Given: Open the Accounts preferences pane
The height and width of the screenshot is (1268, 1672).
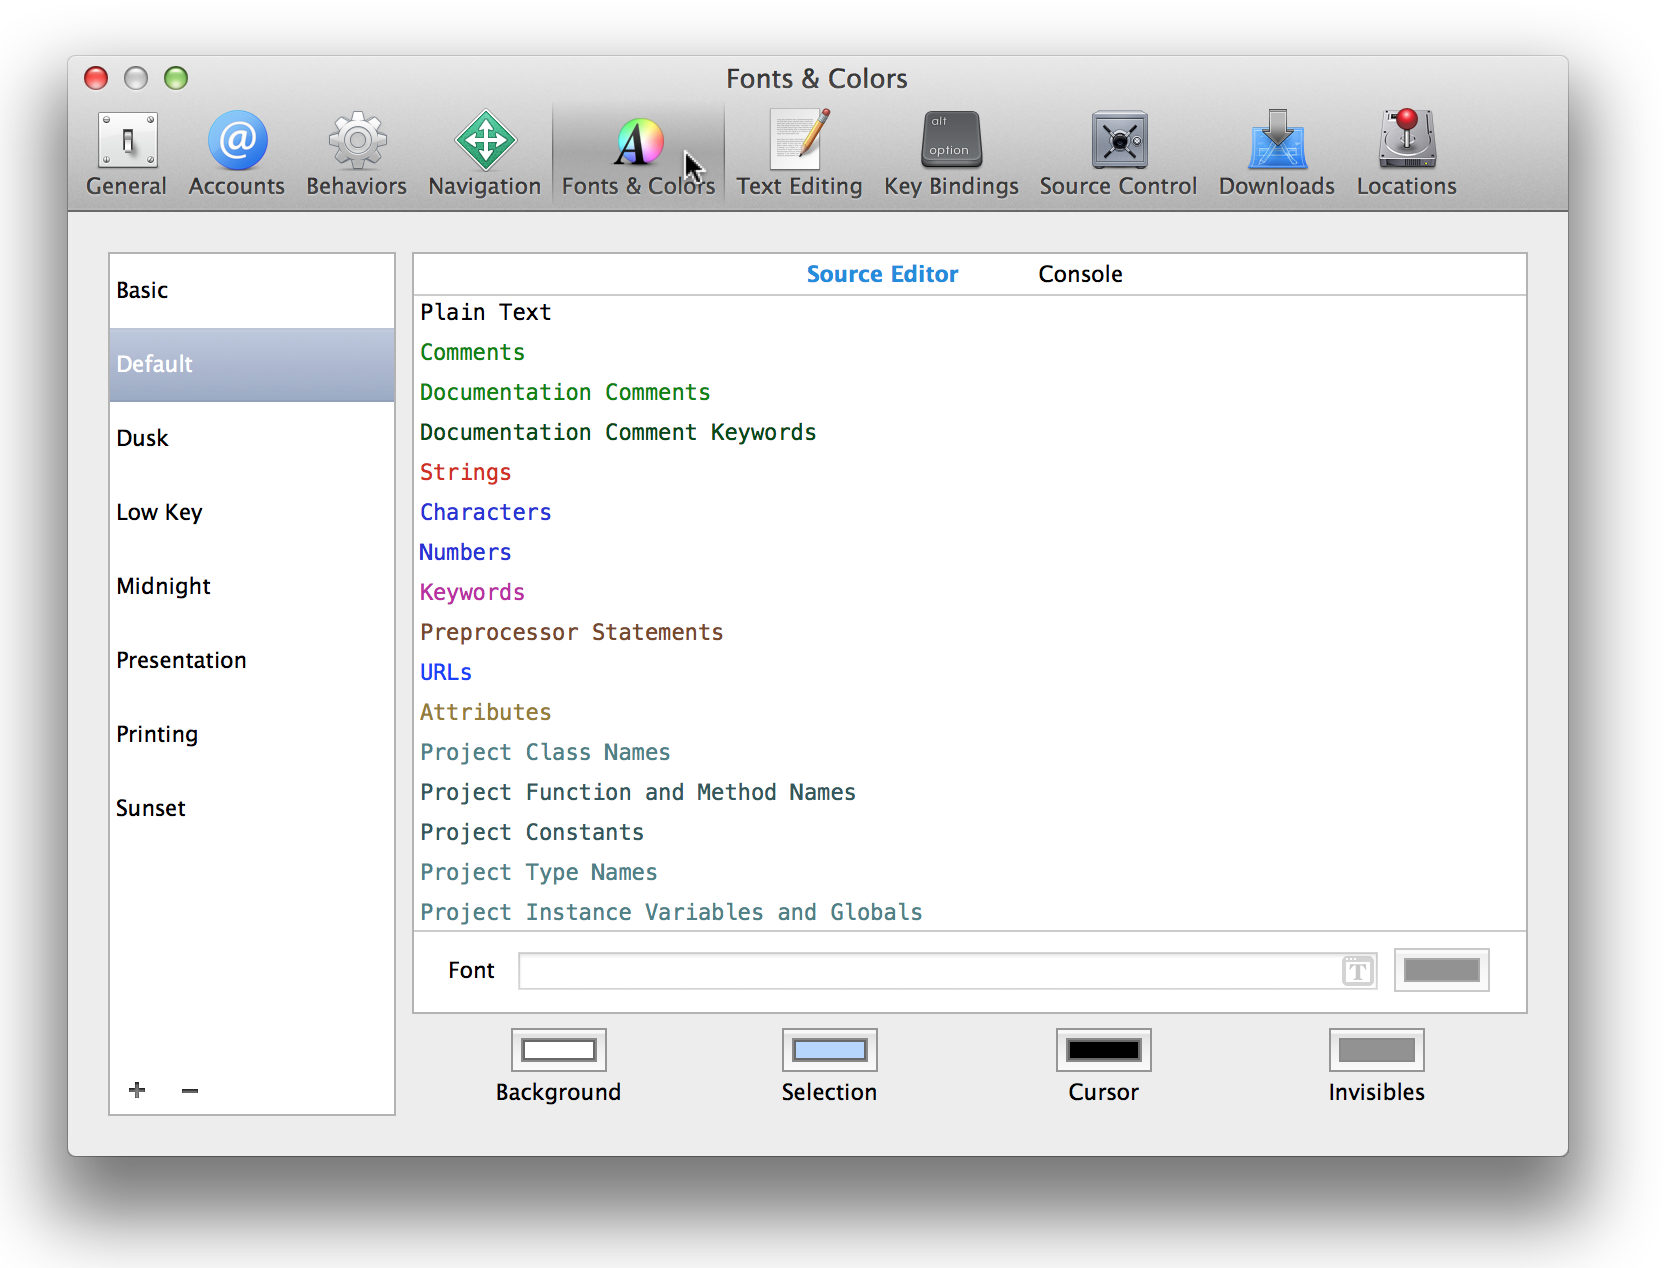Looking at the screenshot, I should pyautogui.click(x=237, y=154).
